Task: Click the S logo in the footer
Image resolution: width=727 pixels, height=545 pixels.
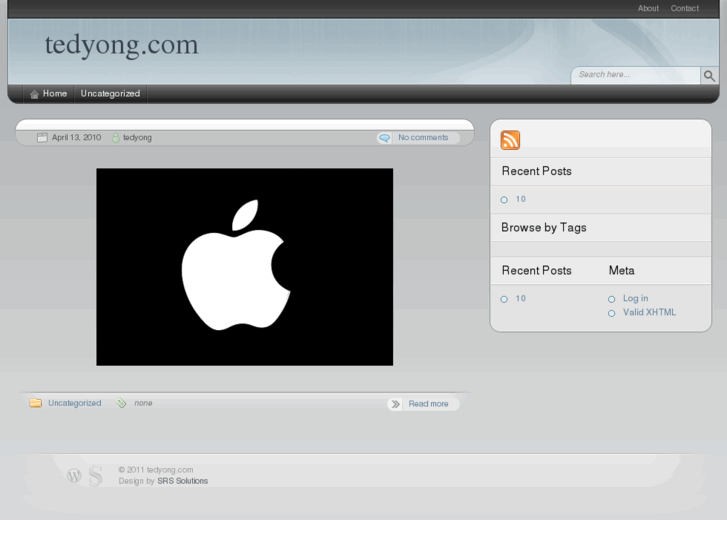Action: (96, 475)
